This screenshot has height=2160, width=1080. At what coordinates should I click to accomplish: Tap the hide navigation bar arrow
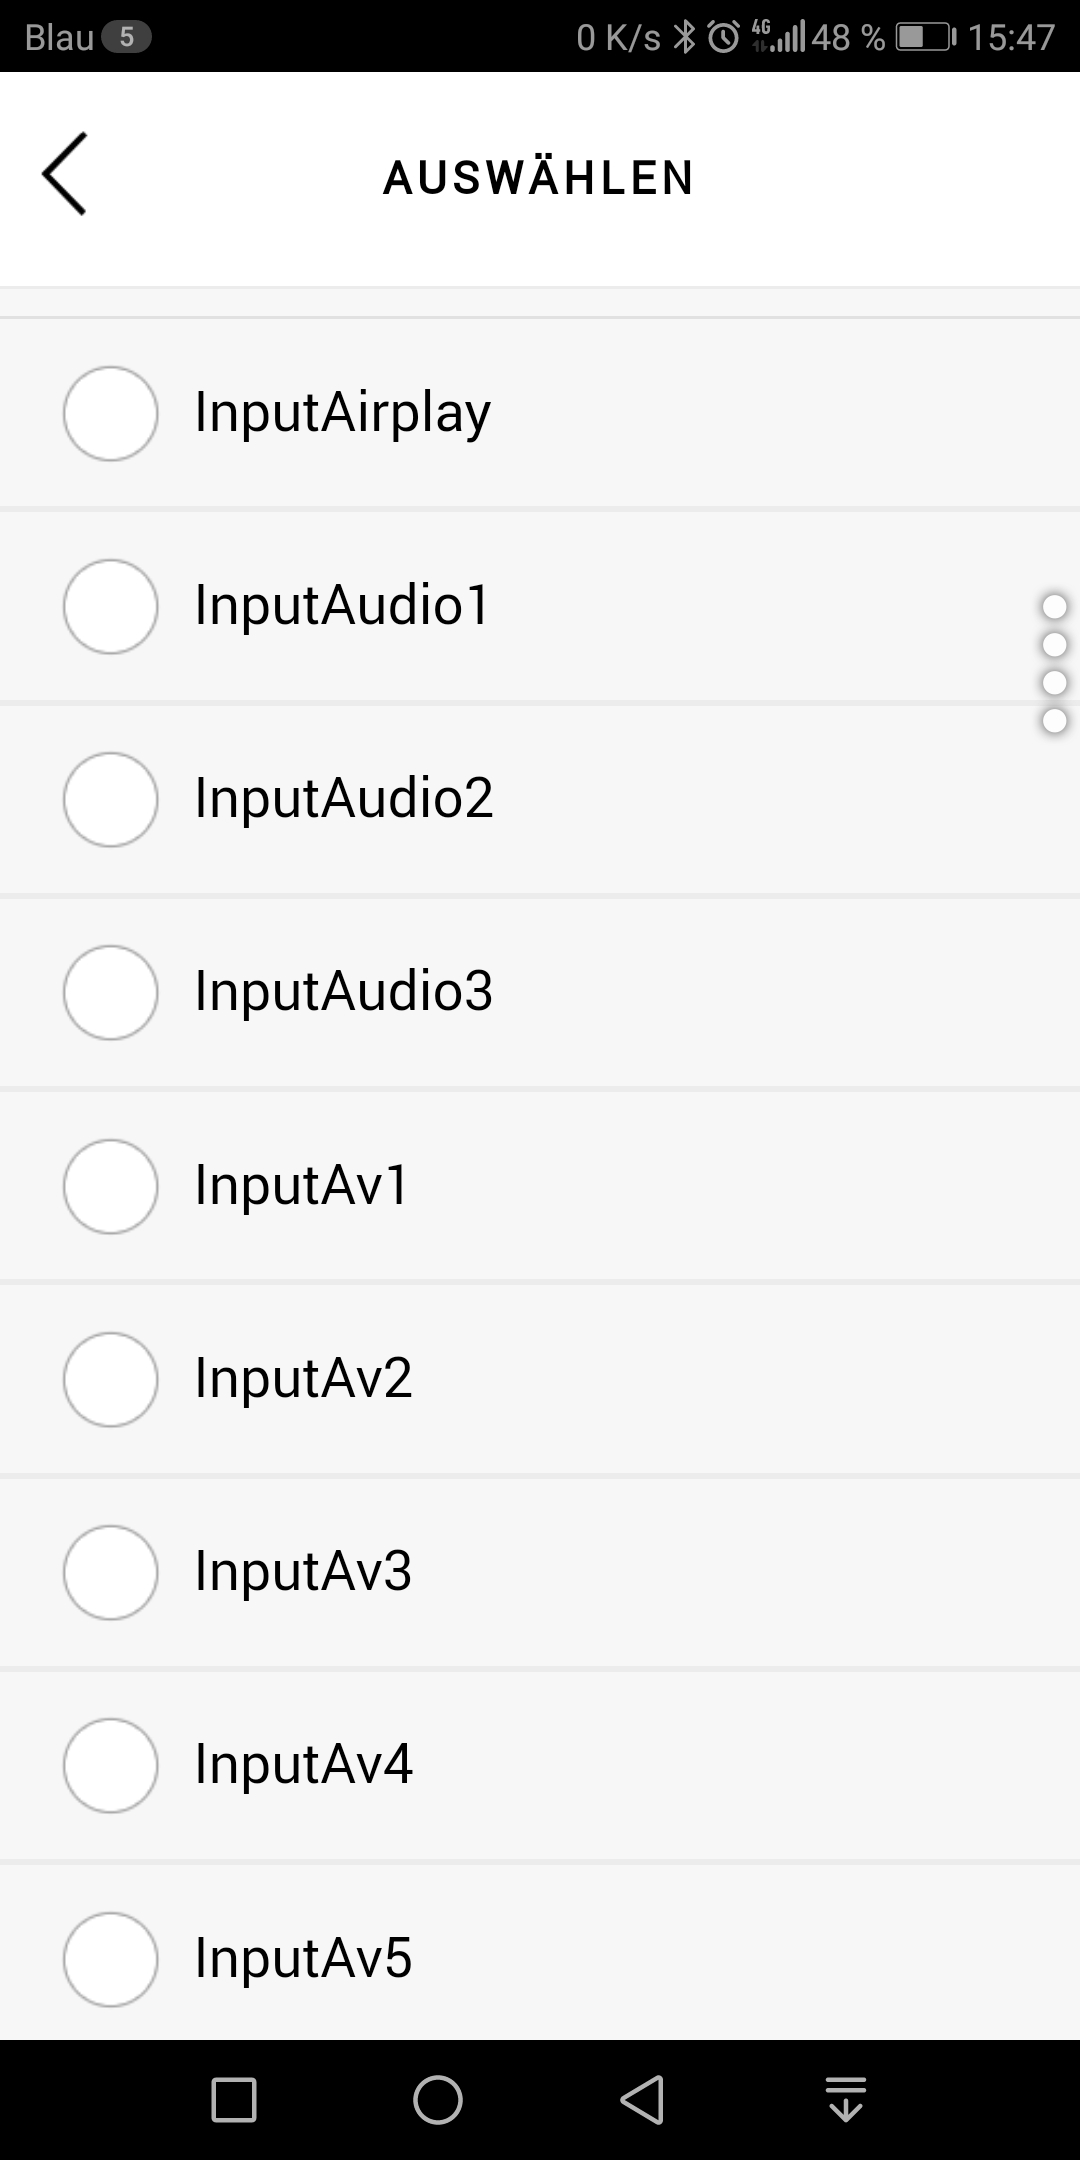click(x=846, y=2099)
